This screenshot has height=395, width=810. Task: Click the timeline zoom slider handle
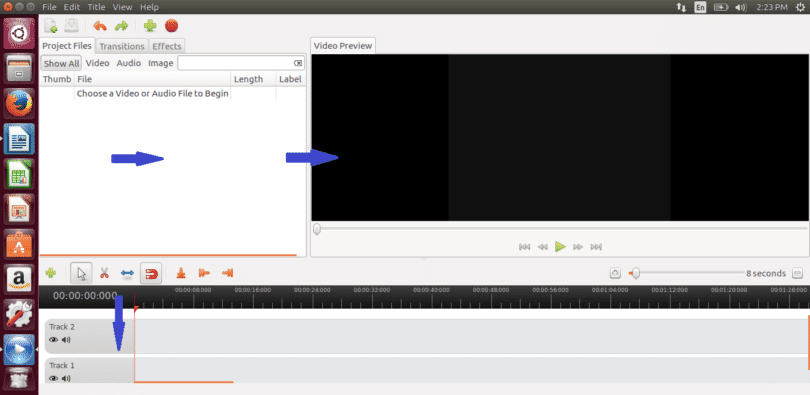636,273
